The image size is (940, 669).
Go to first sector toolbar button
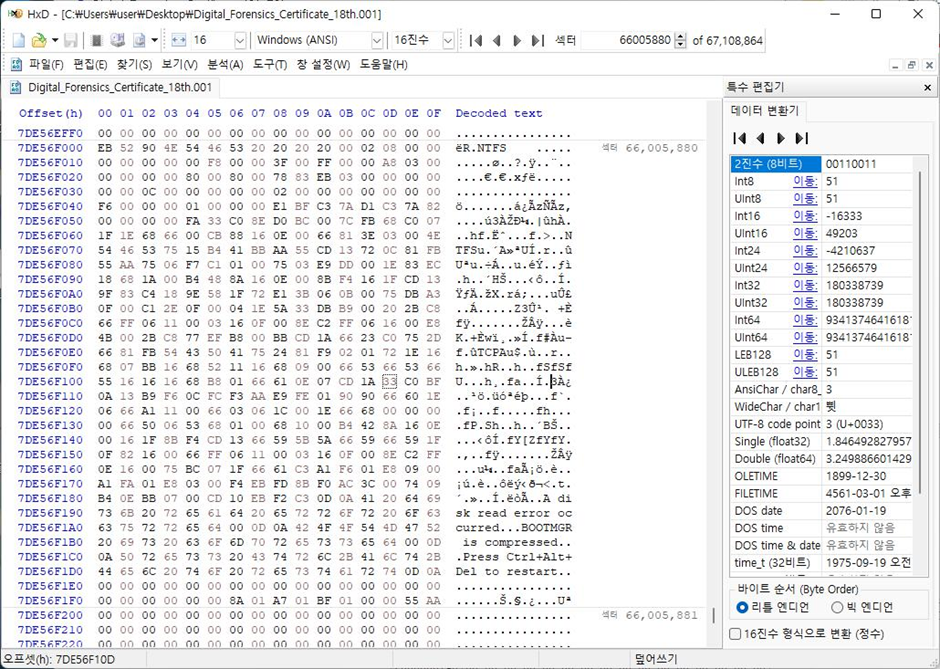[476, 40]
